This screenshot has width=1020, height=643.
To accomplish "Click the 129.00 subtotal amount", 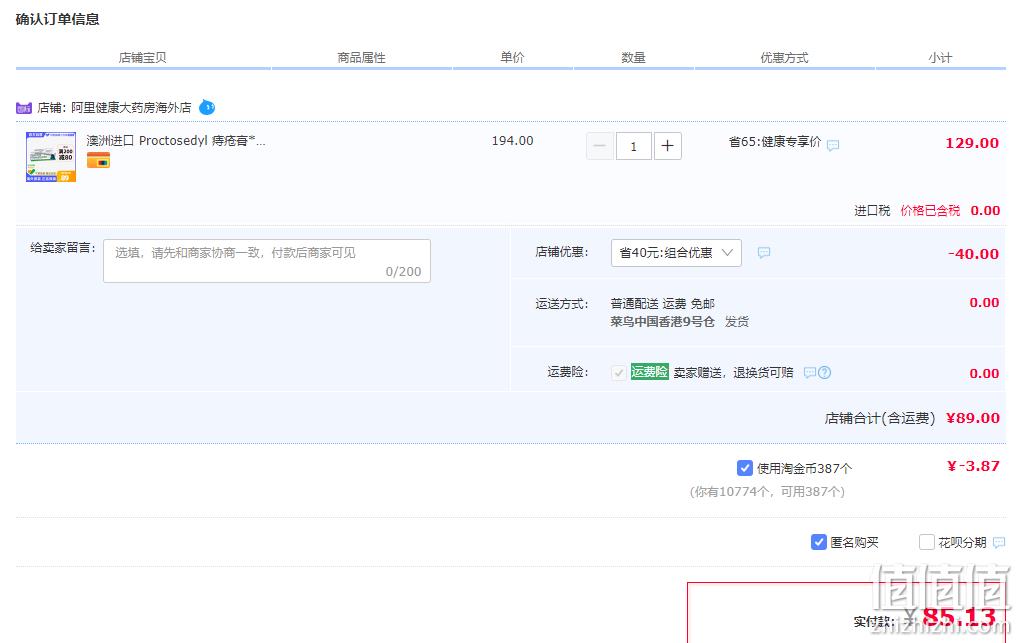I will pos(972,143).
